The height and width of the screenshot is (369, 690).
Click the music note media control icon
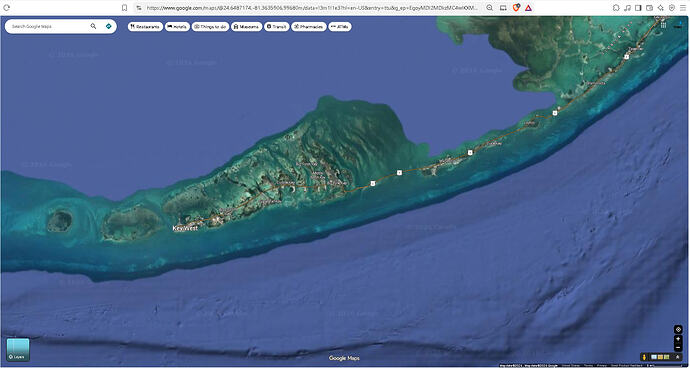coord(628,7)
